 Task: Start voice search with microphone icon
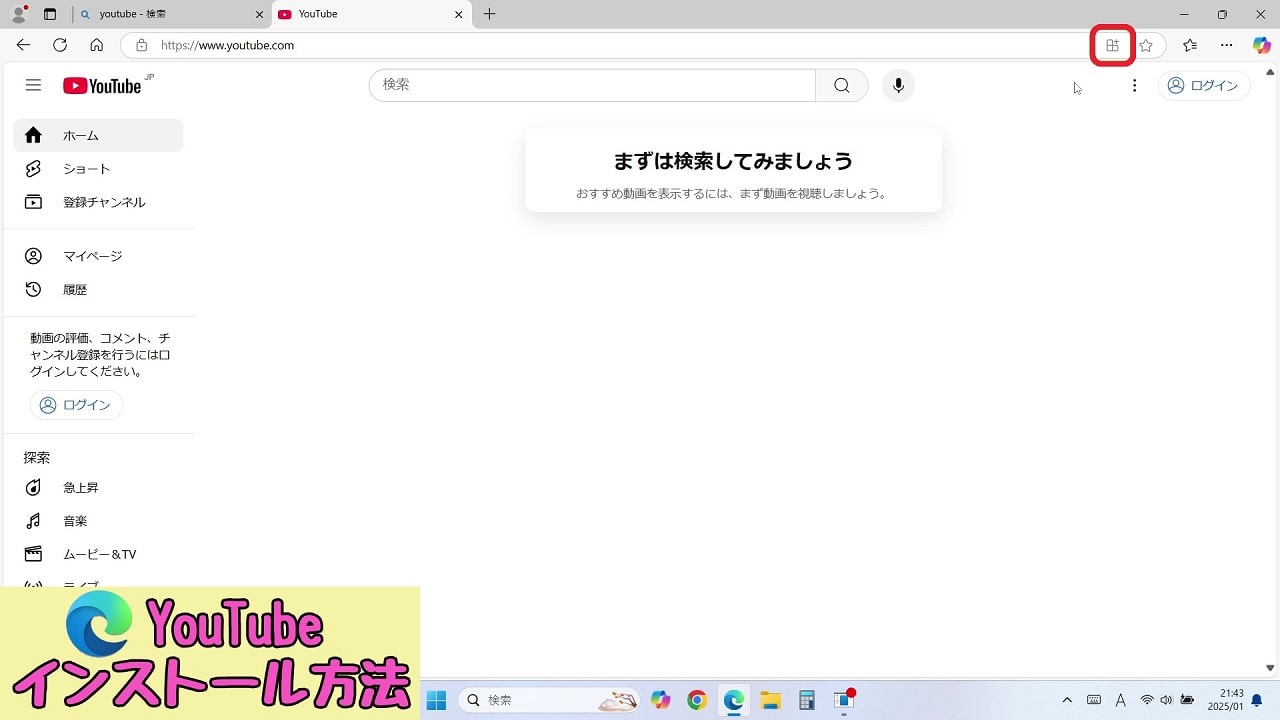(898, 85)
